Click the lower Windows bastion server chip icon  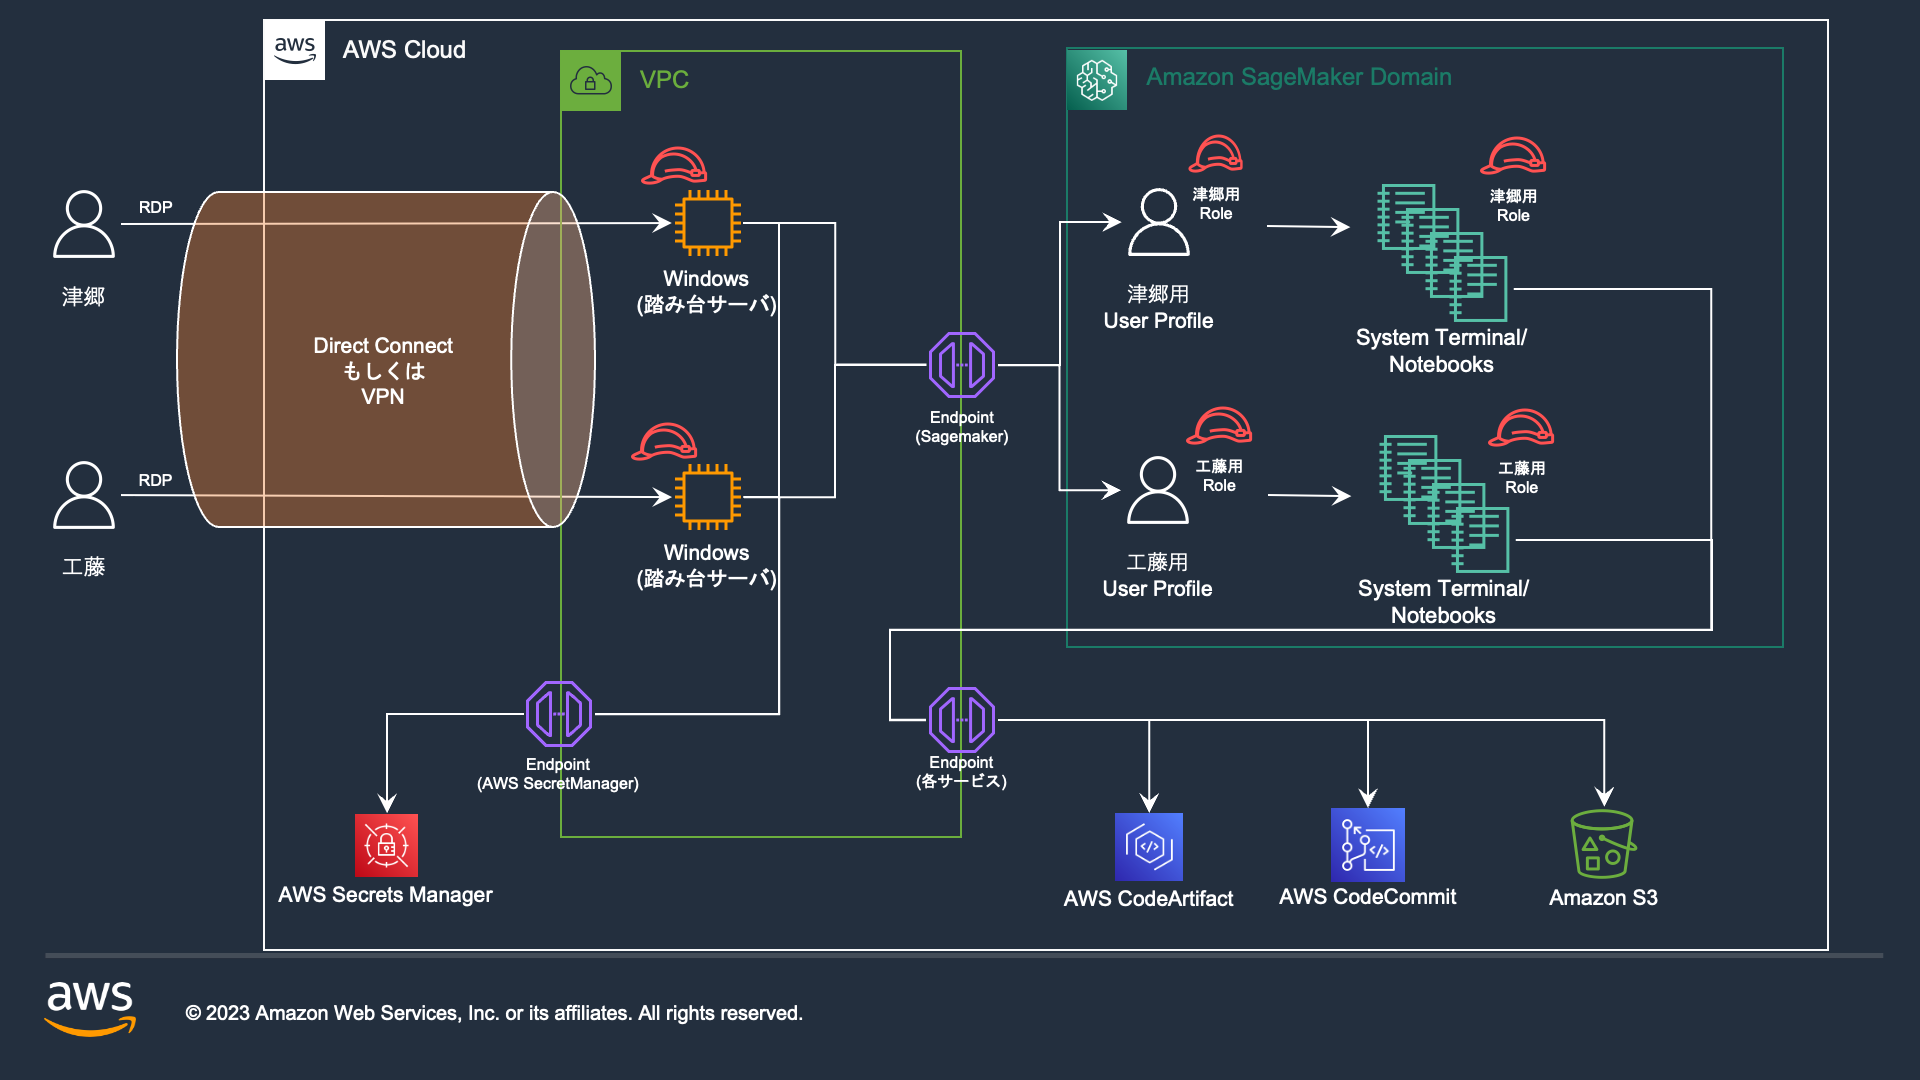point(708,497)
